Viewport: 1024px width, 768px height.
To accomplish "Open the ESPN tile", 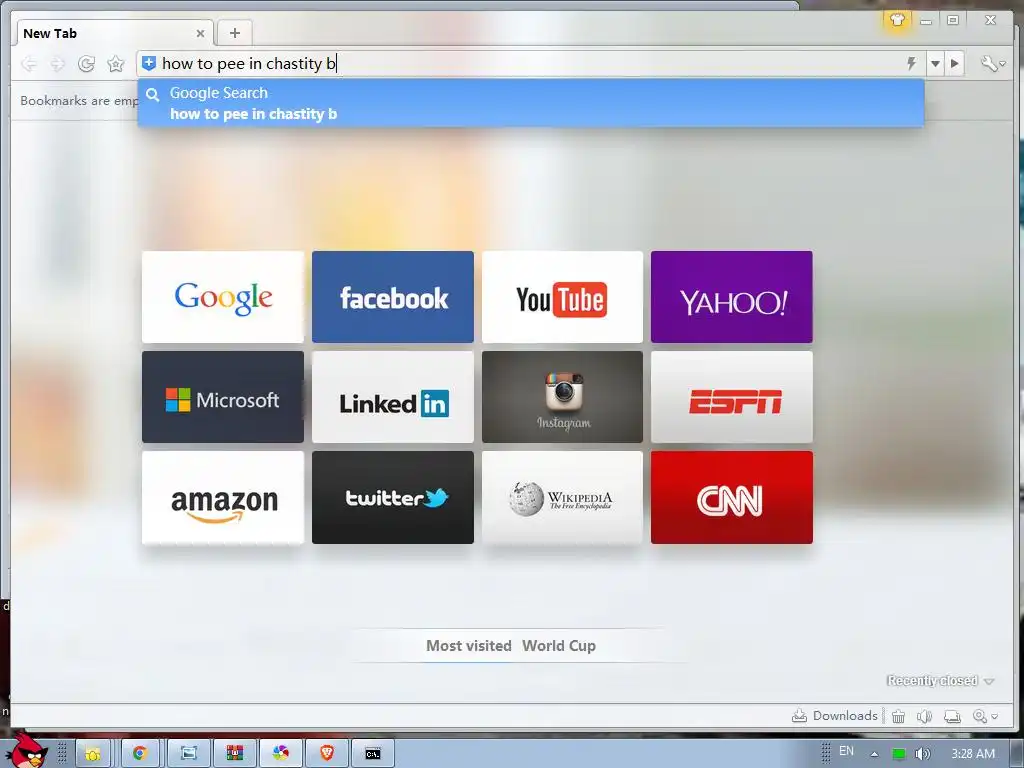I will tap(731, 397).
